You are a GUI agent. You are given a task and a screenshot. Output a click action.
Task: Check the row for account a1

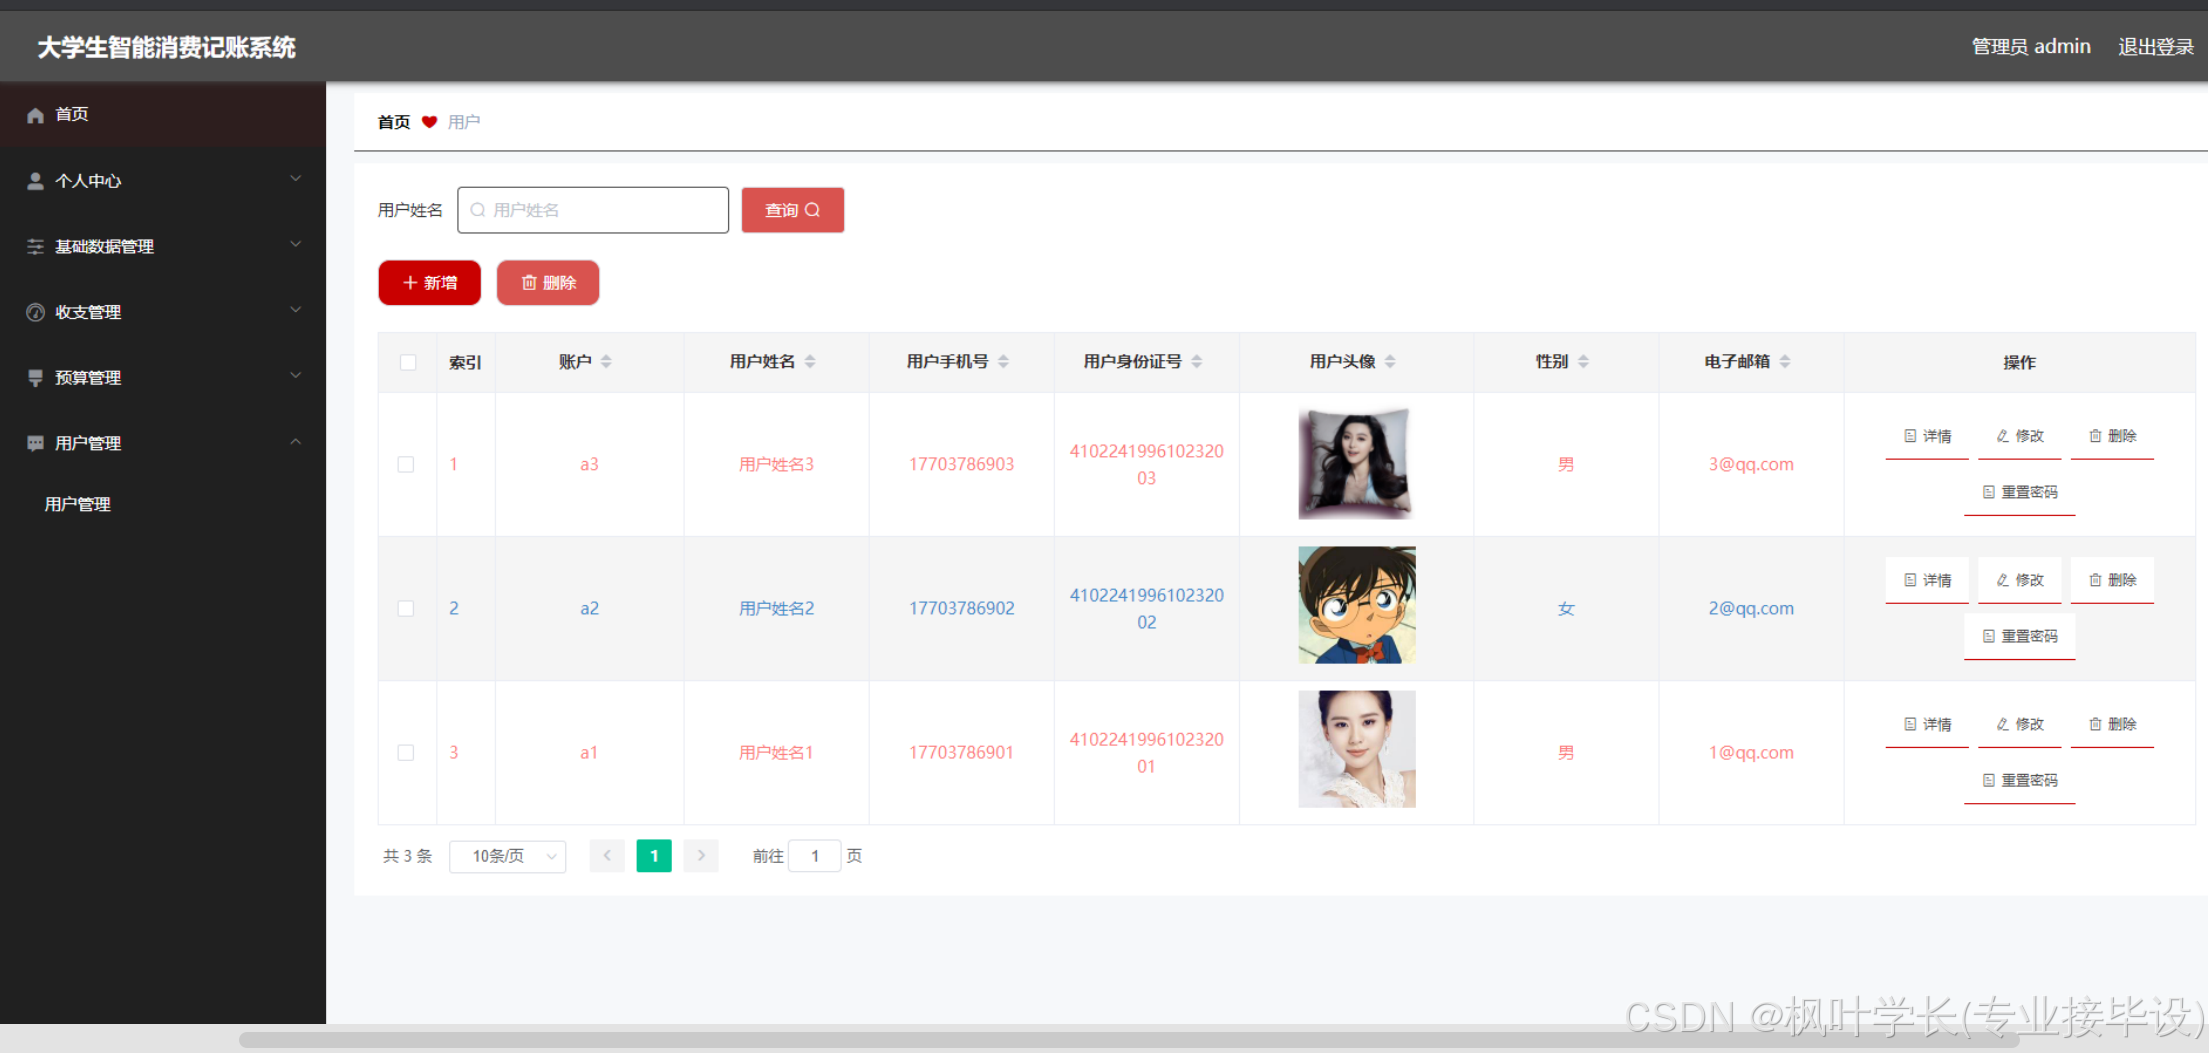406,752
